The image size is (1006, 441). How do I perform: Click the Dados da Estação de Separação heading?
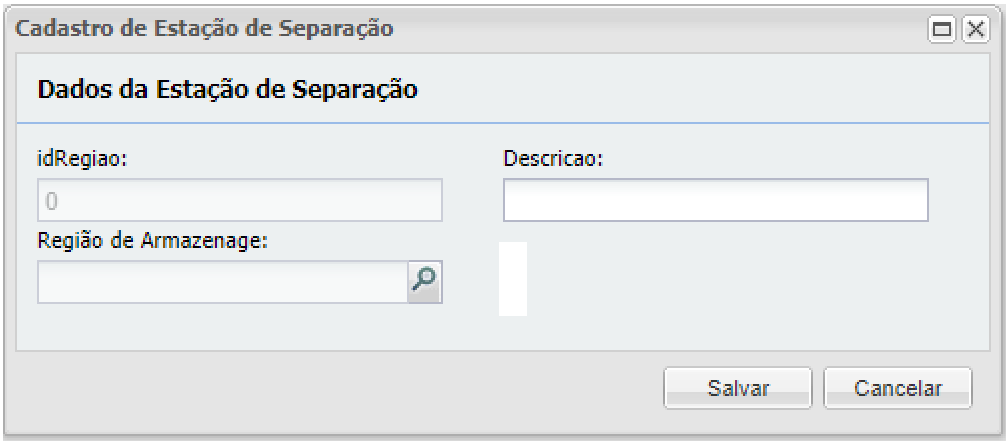click(x=227, y=89)
